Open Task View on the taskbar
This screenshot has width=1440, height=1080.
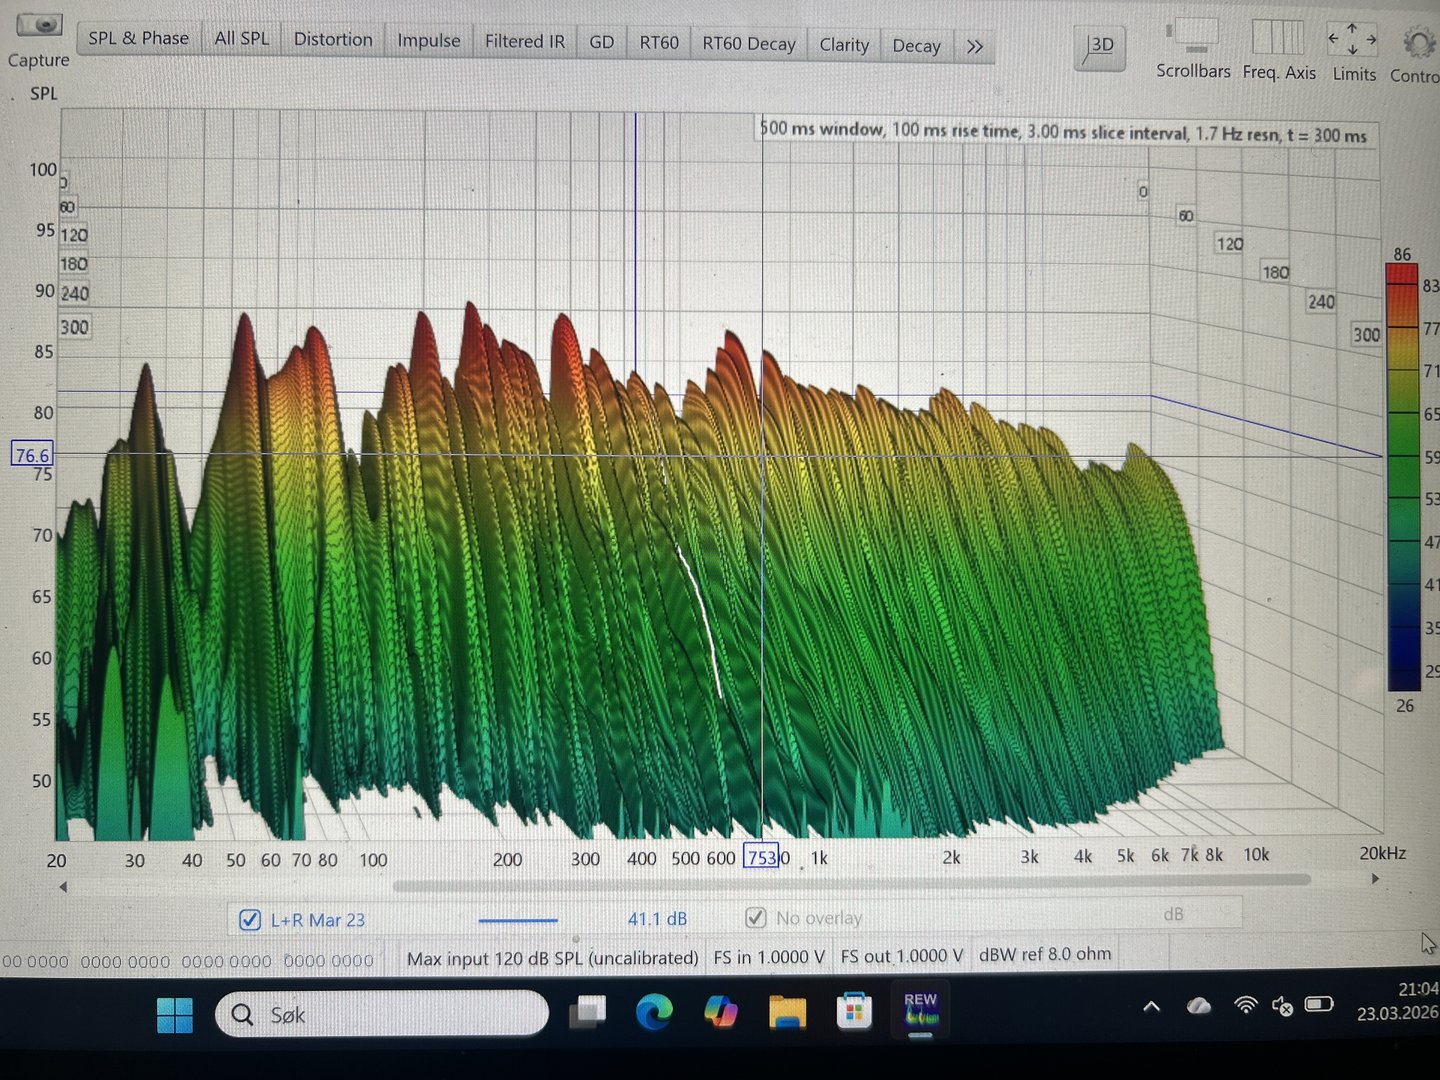(588, 1013)
